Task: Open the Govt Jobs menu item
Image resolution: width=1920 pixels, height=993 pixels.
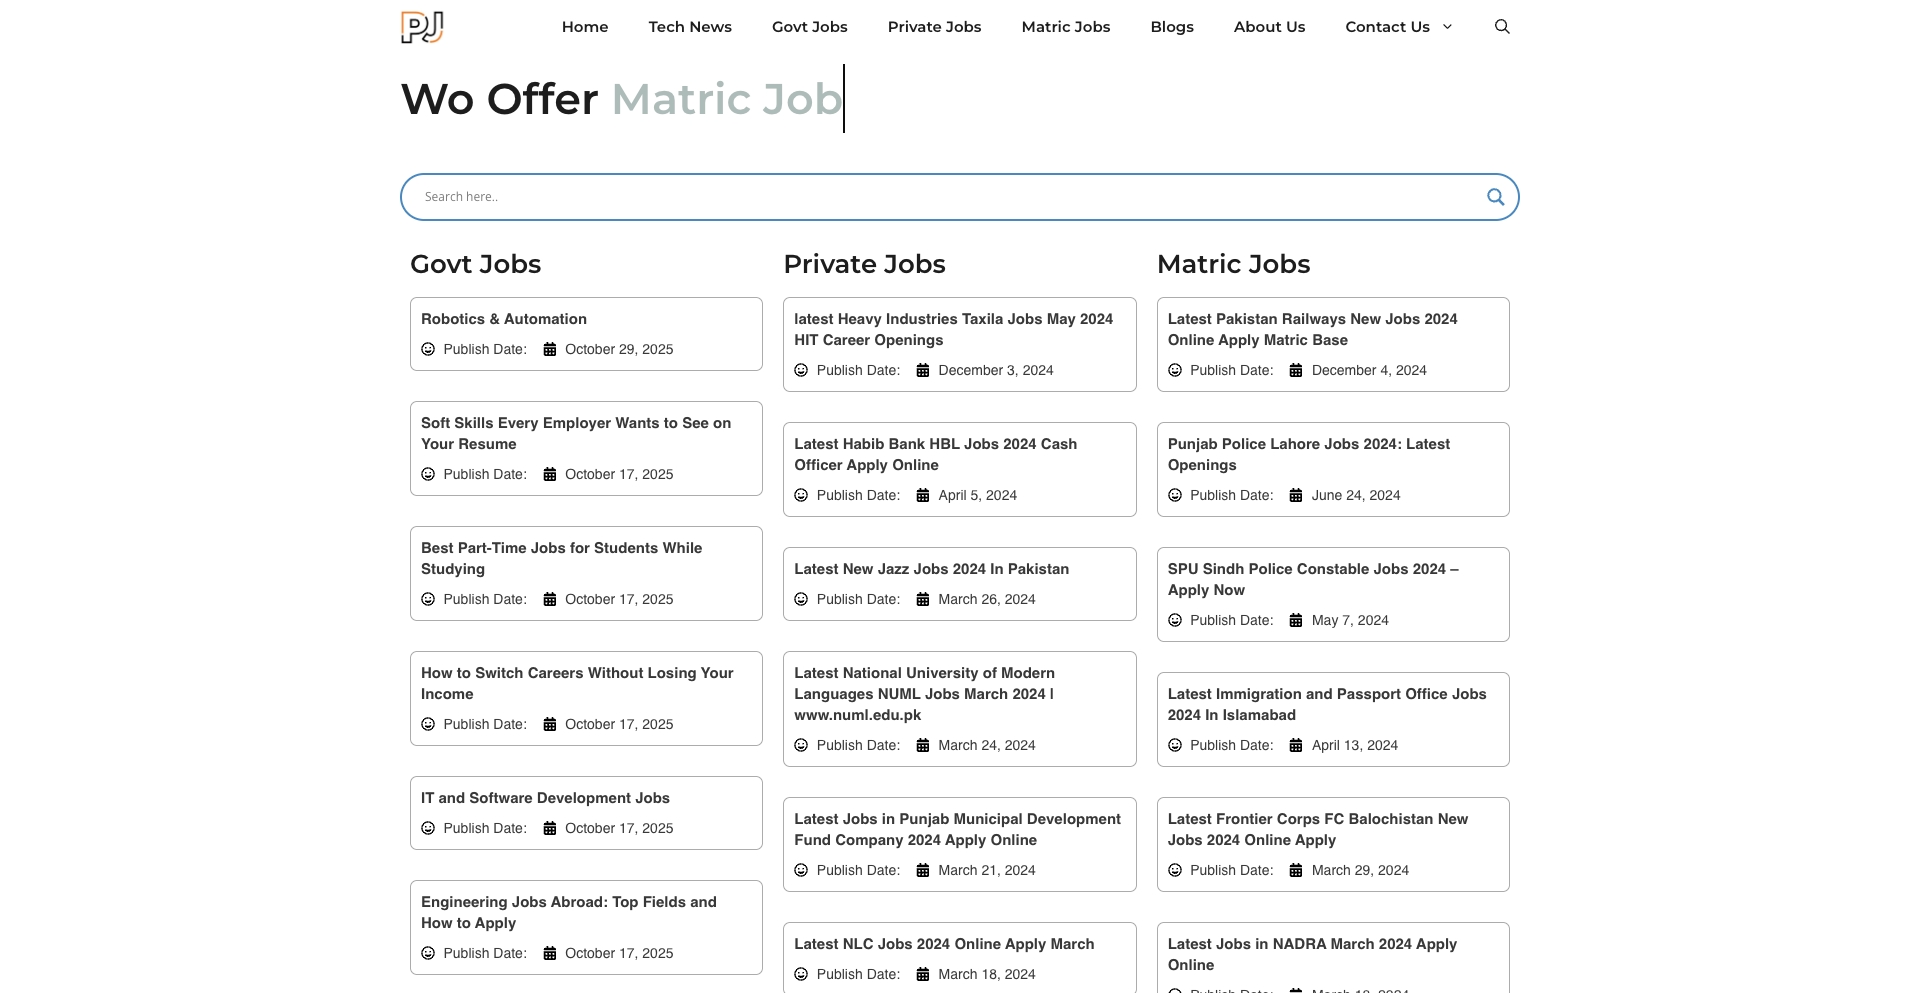Action: coord(810,27)
